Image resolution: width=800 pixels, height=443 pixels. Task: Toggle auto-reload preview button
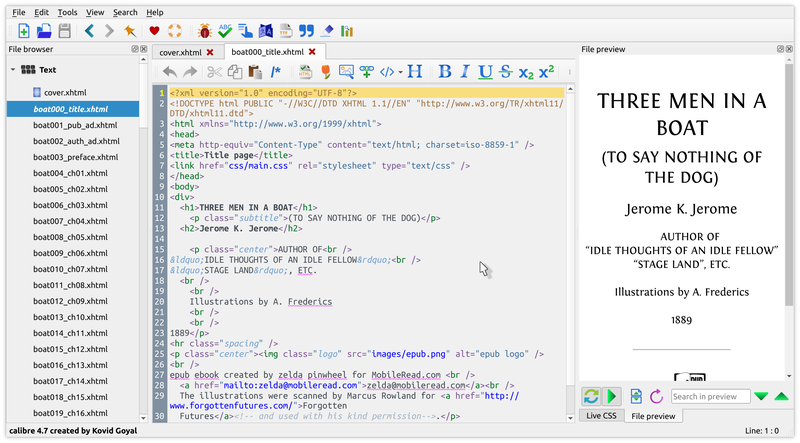point(591,397)
